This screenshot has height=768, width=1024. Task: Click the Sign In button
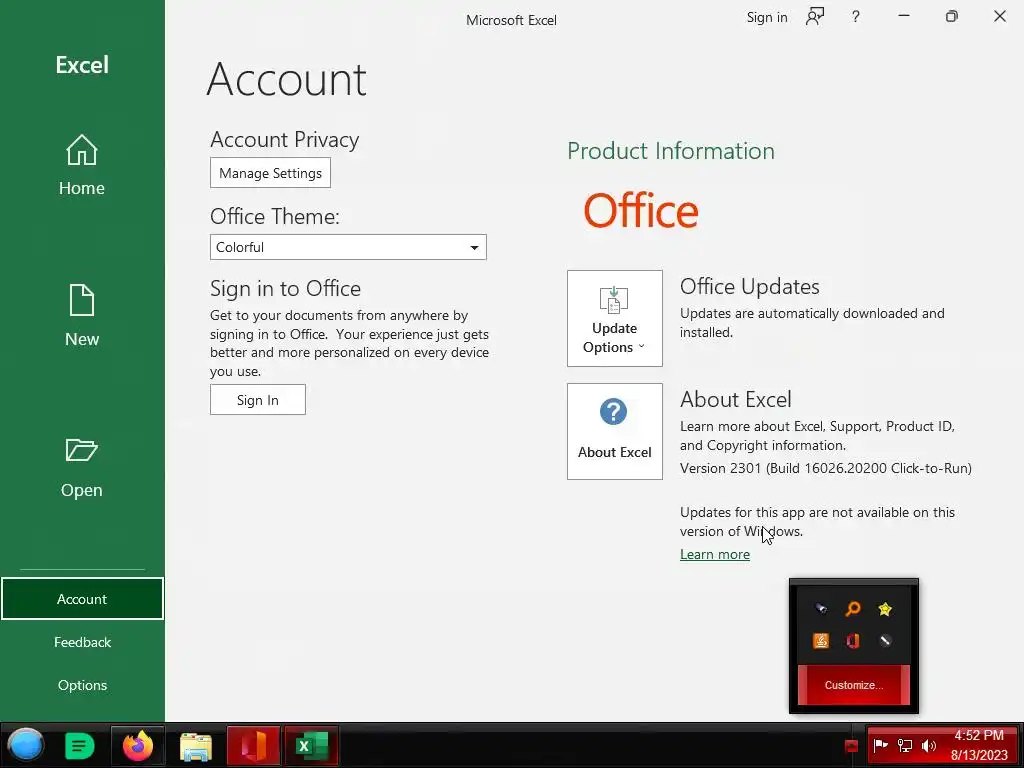coord(258,400)
